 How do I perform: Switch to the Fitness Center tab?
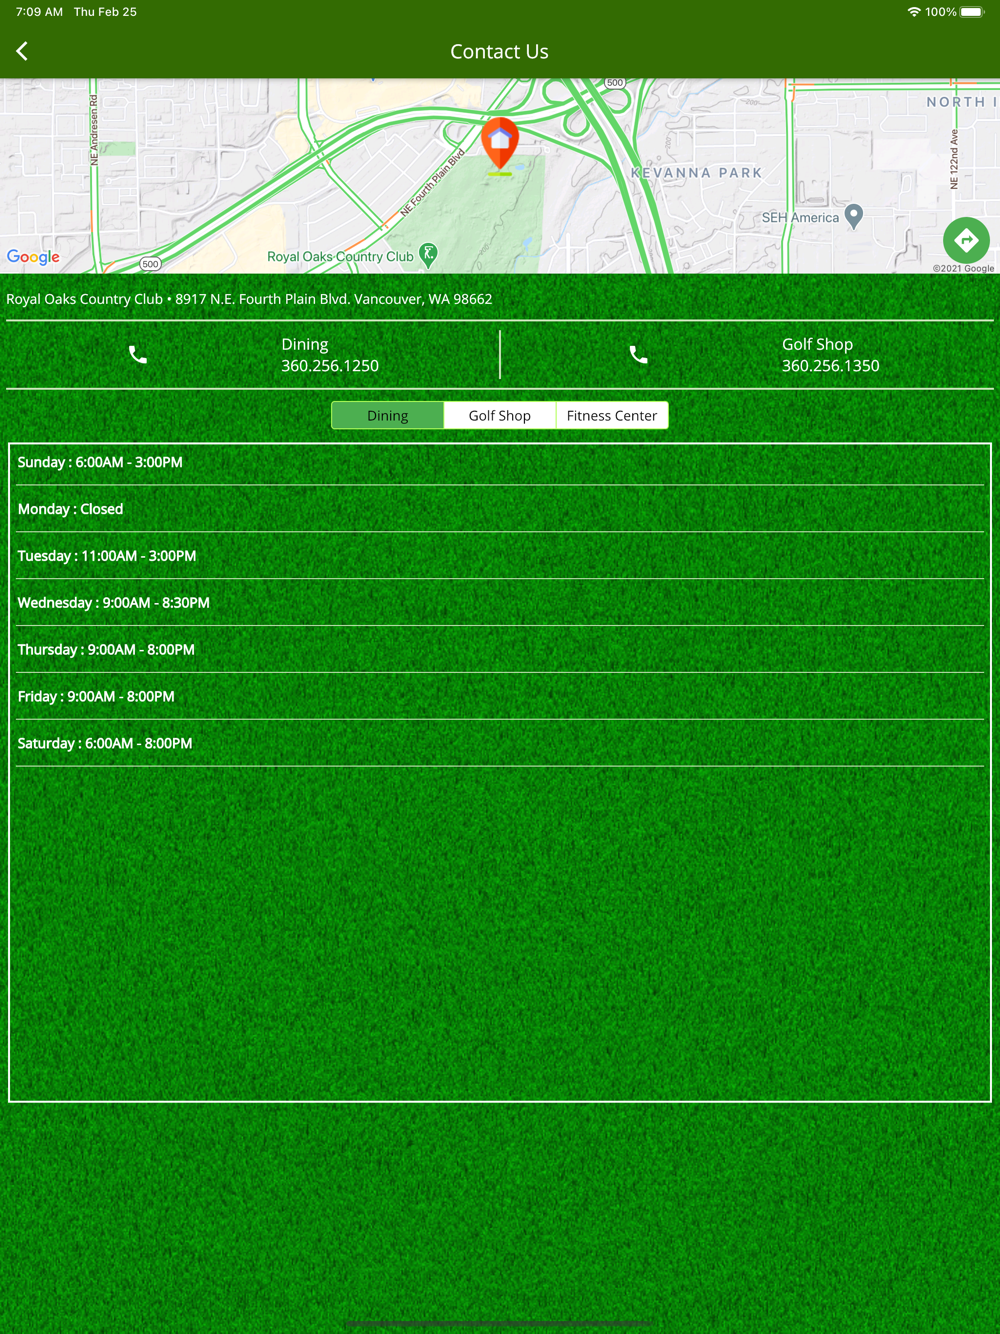612,416
